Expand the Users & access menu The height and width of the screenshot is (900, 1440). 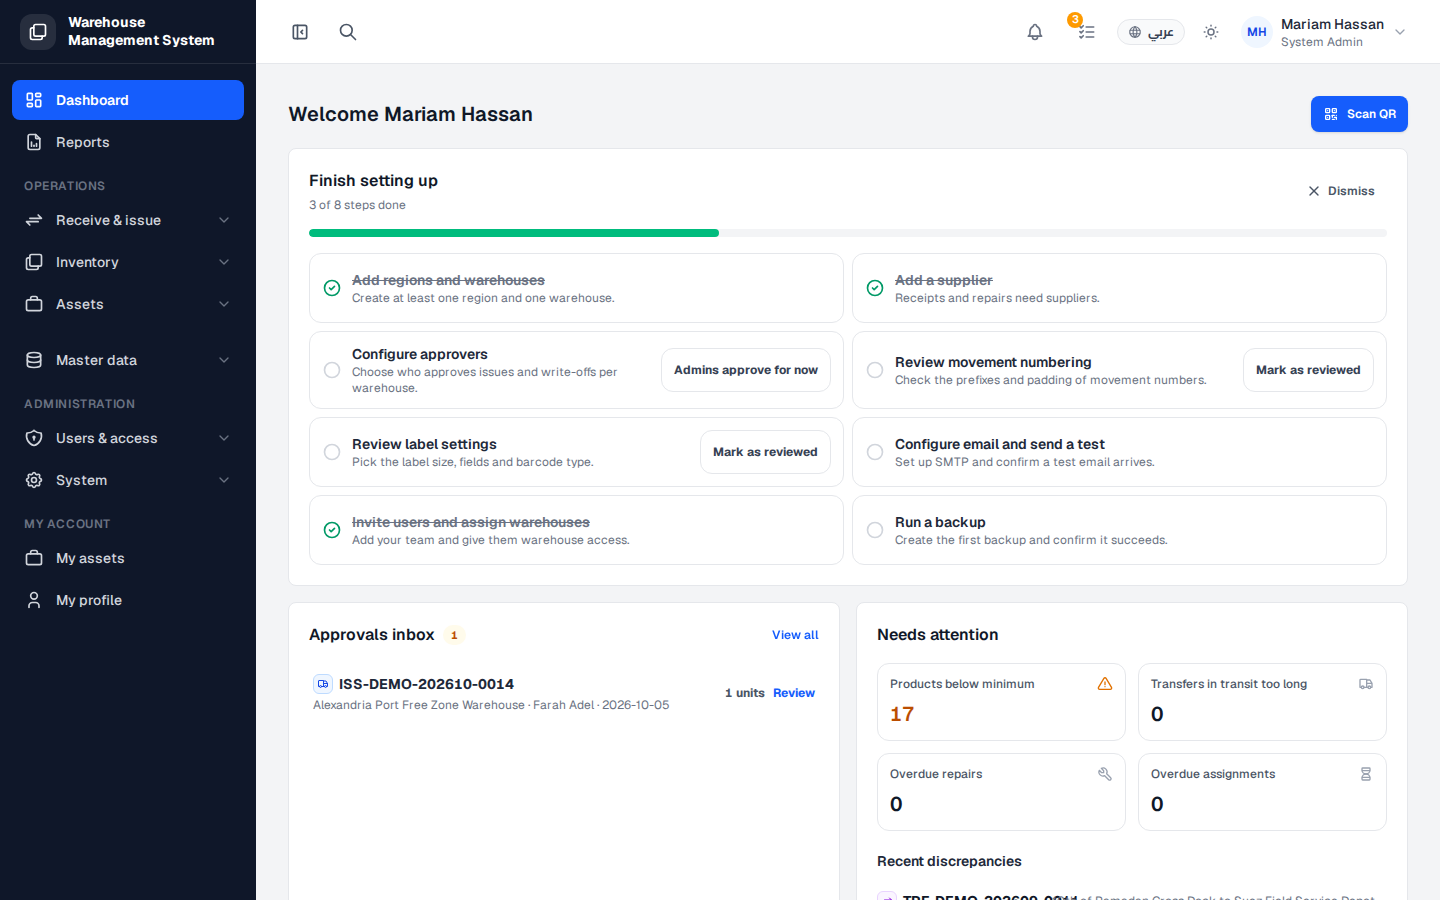[x=128, y=438]
